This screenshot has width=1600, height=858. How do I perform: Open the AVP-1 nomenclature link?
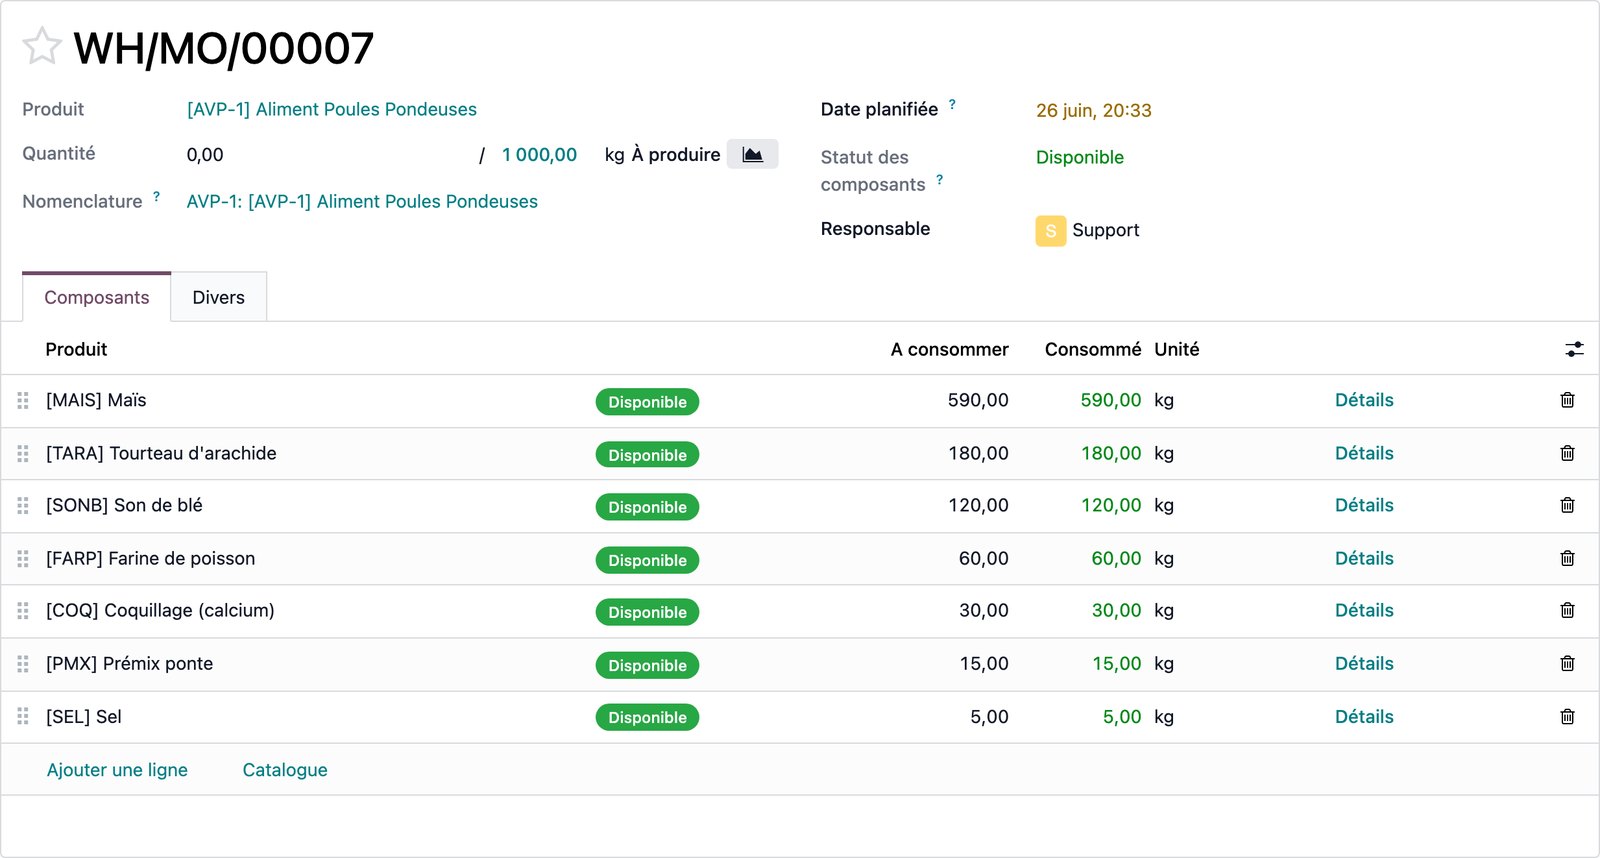pyautogui.click(x=362, y=201)
